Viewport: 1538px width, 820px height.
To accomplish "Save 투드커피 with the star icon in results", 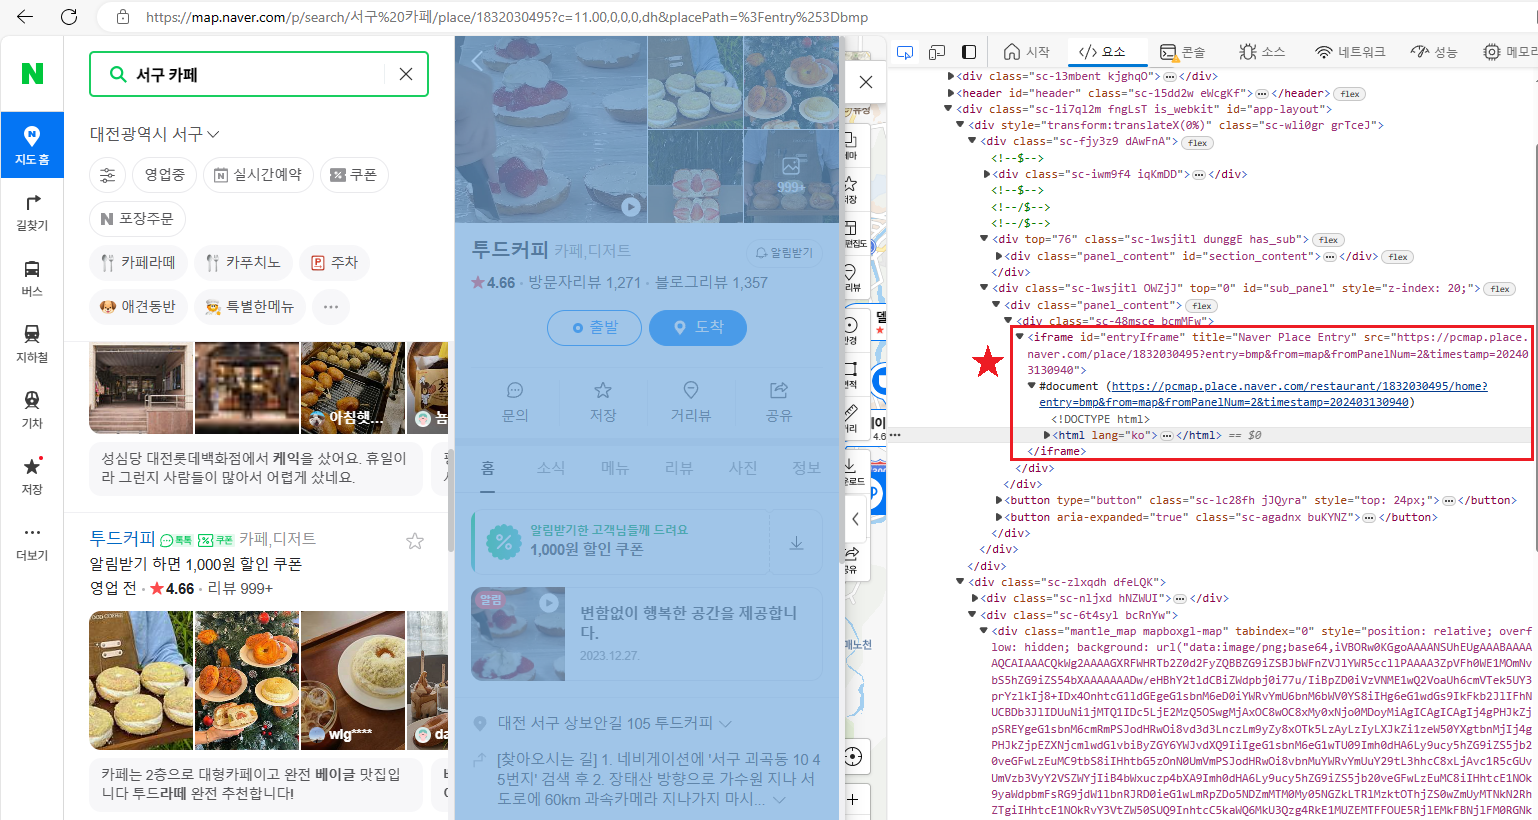I will pyautogui.click(x=415, y=541).
